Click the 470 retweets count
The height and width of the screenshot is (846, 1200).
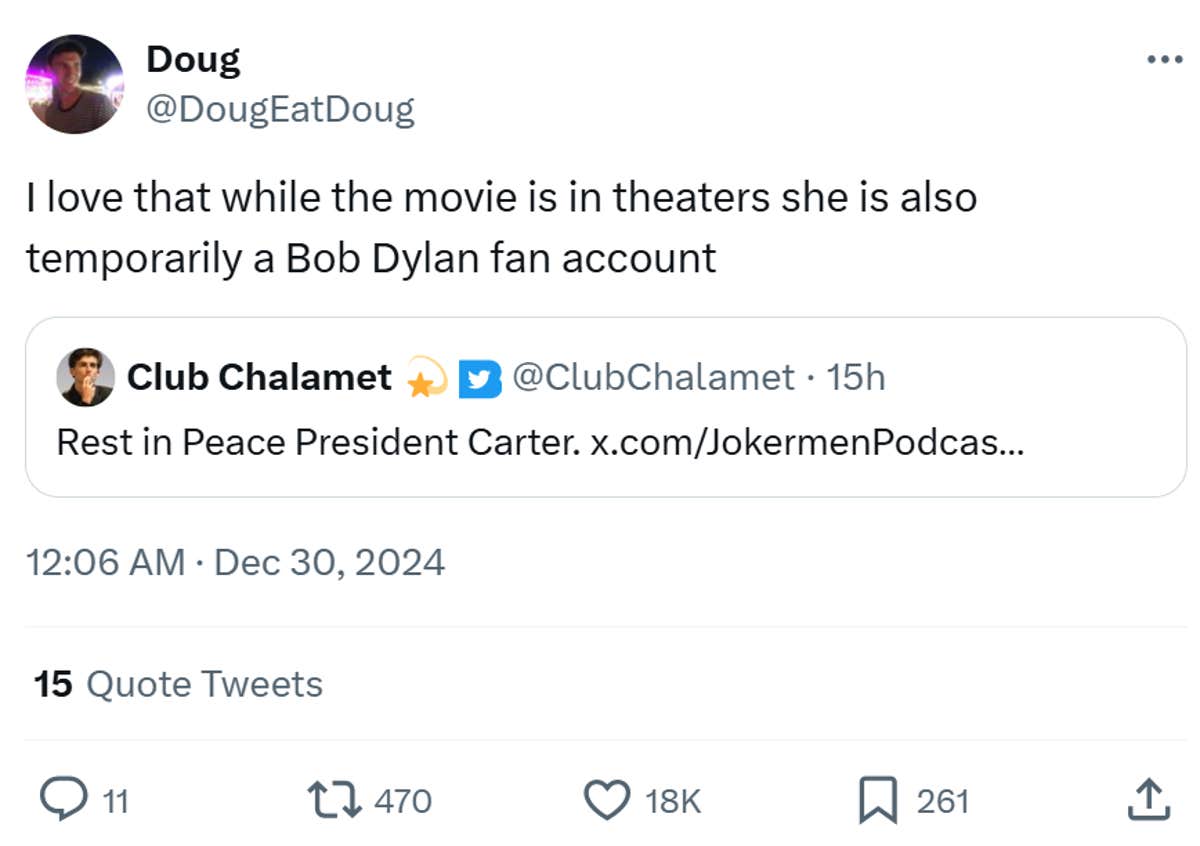(x=403, y=801)
